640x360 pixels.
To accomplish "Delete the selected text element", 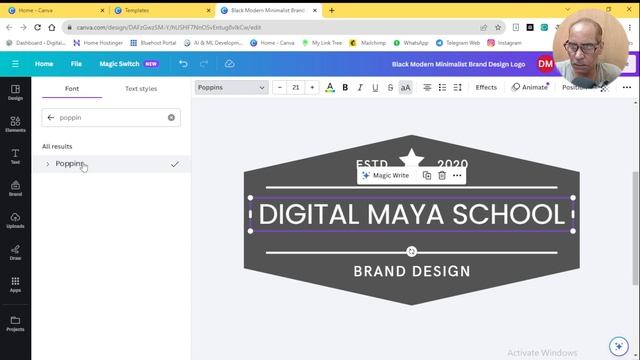I will pyautogui.click(x=442, y=176).
